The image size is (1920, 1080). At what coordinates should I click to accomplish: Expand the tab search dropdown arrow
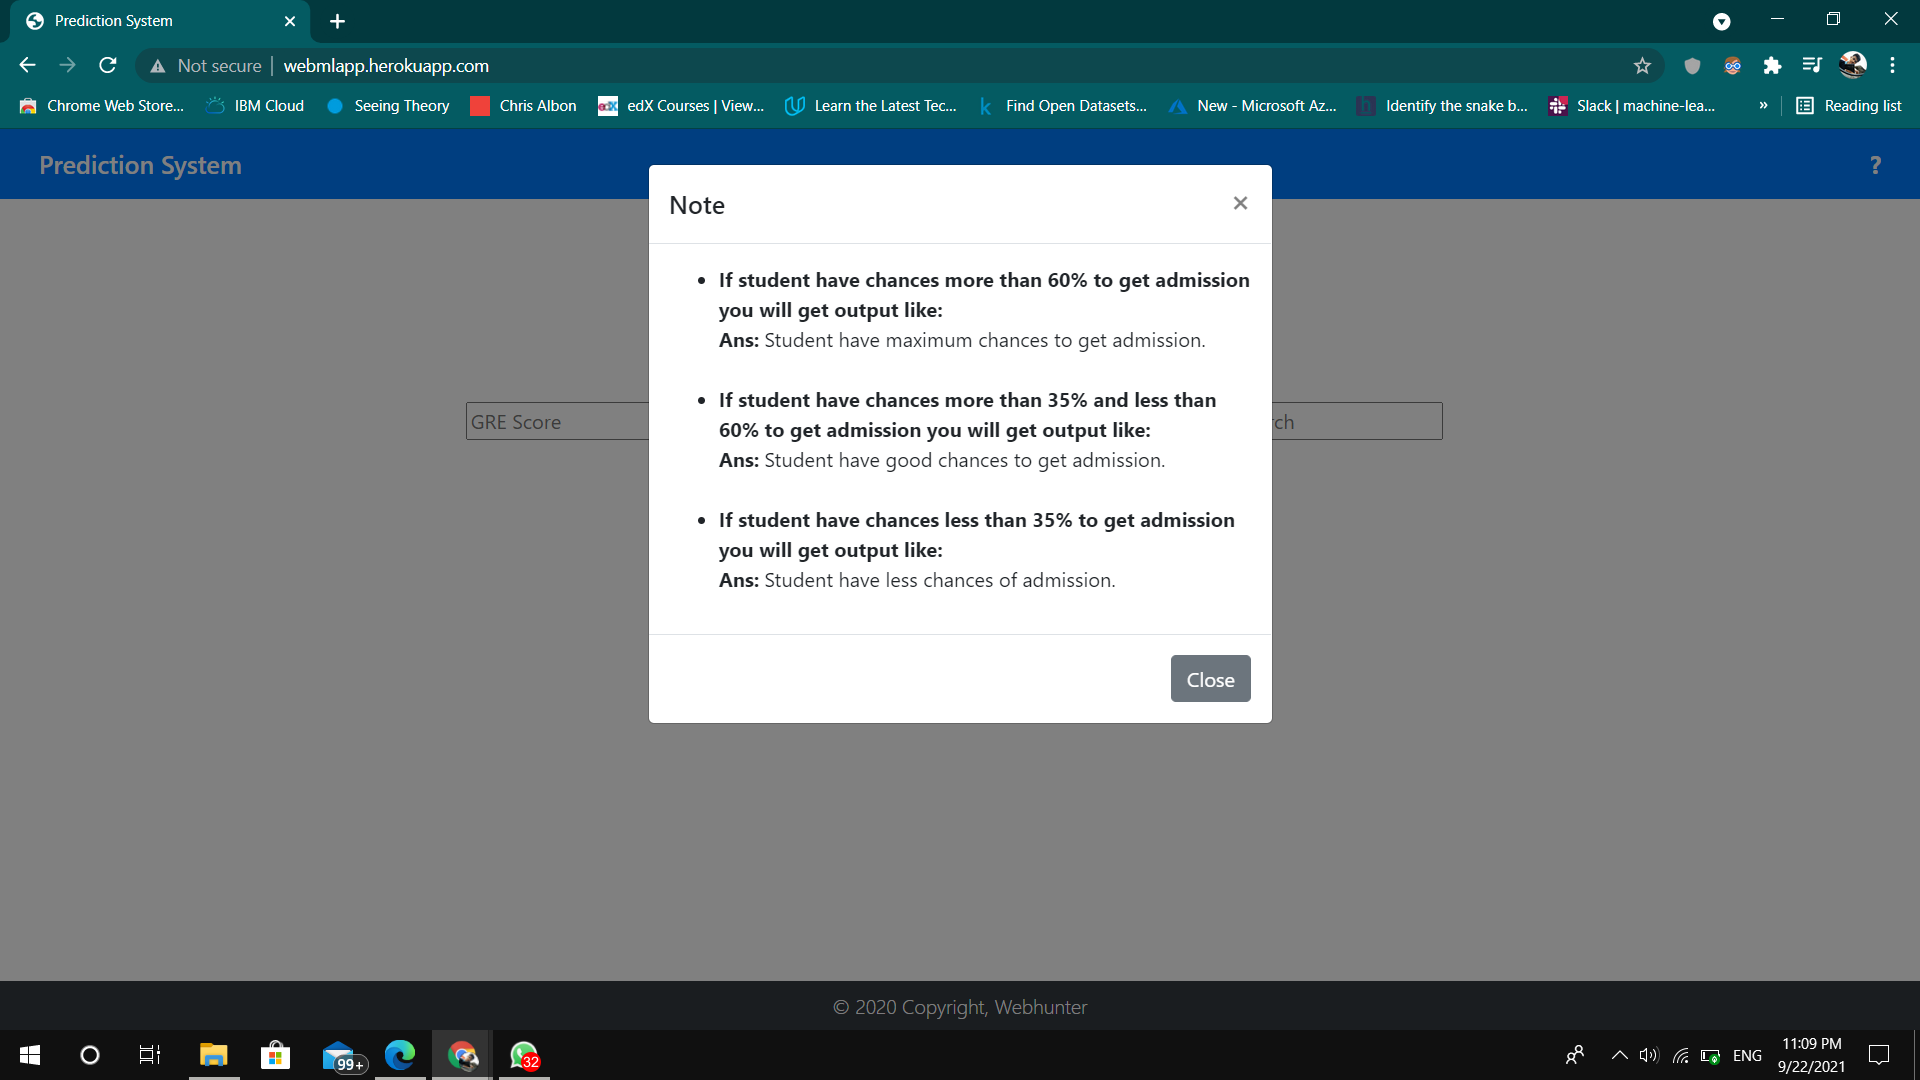[1721, 21]
